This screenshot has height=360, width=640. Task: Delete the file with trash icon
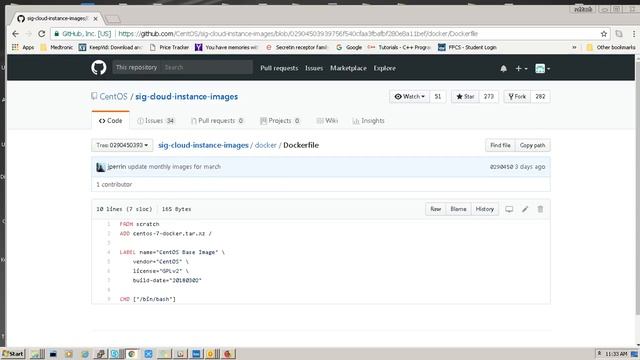click(x=540, y=209)
